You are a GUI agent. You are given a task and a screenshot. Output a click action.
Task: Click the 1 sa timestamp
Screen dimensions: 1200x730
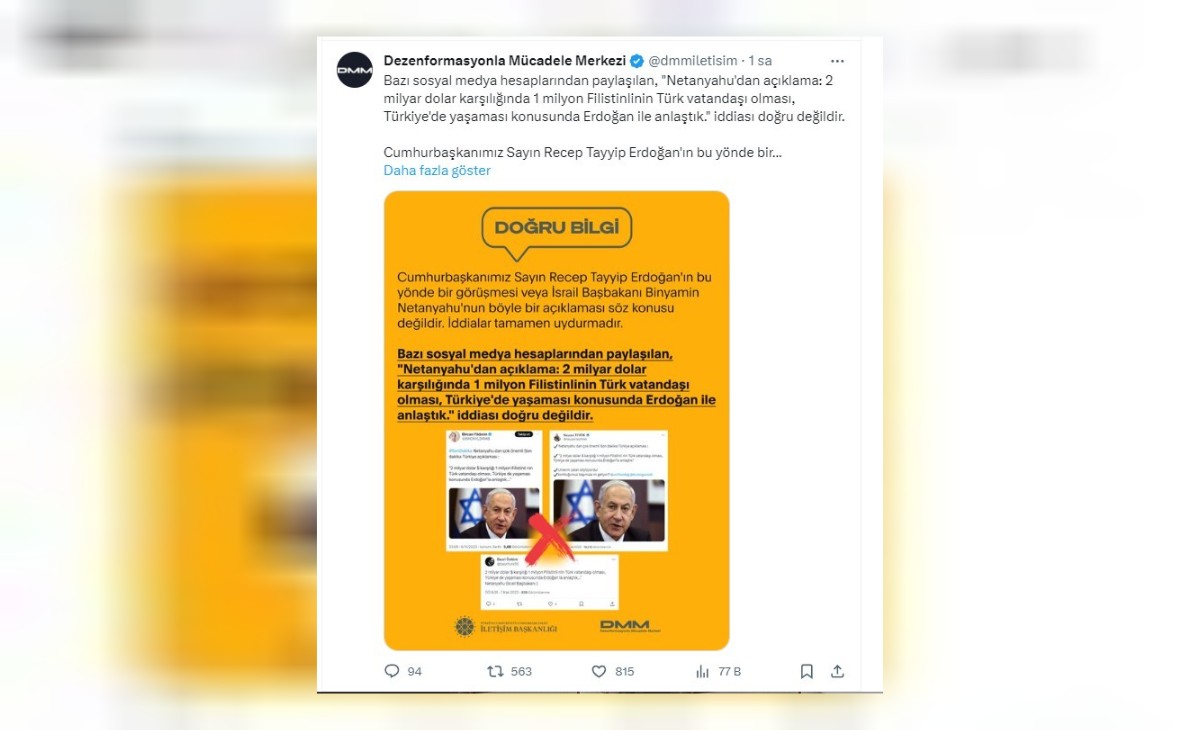pos(760,61)
